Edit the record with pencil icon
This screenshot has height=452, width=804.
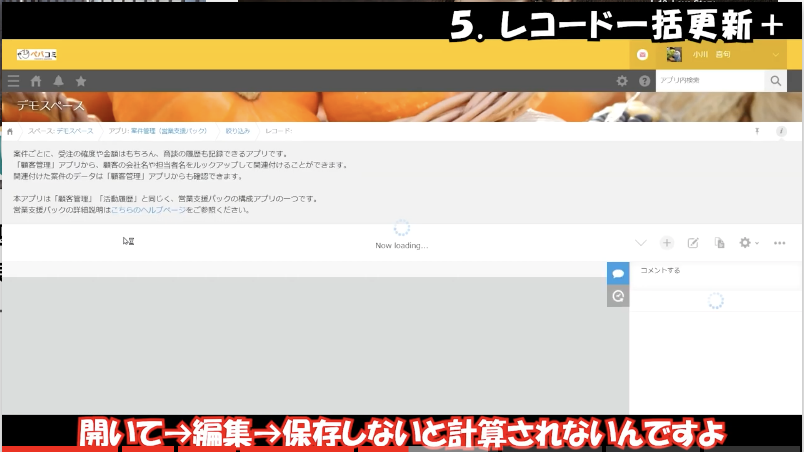coord(693,243)
